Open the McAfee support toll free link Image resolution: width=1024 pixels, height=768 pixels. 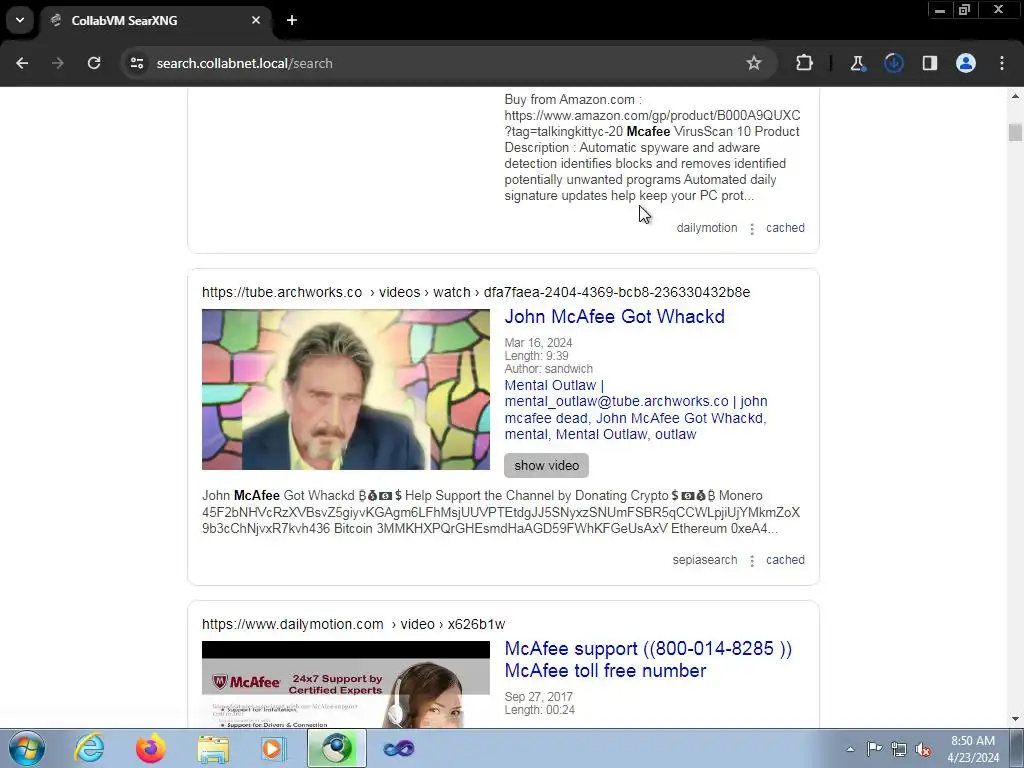[648, 660]
